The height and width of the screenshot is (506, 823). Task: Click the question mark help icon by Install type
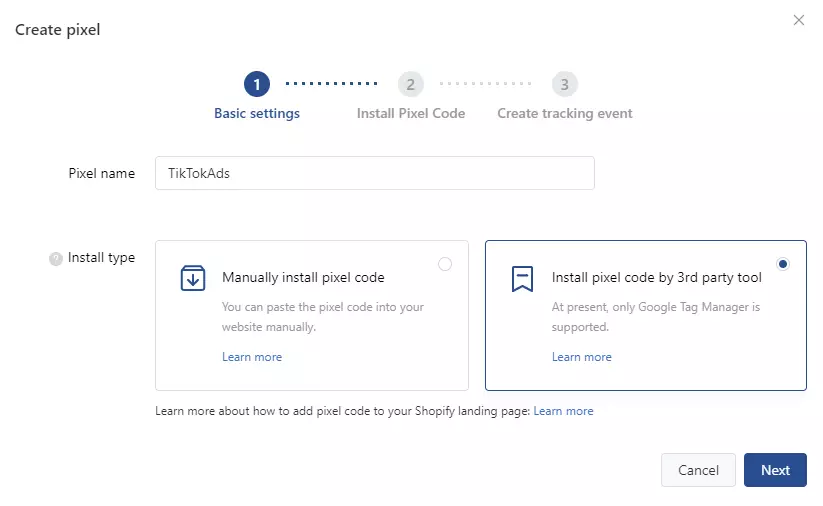click(x=56, y=259)
